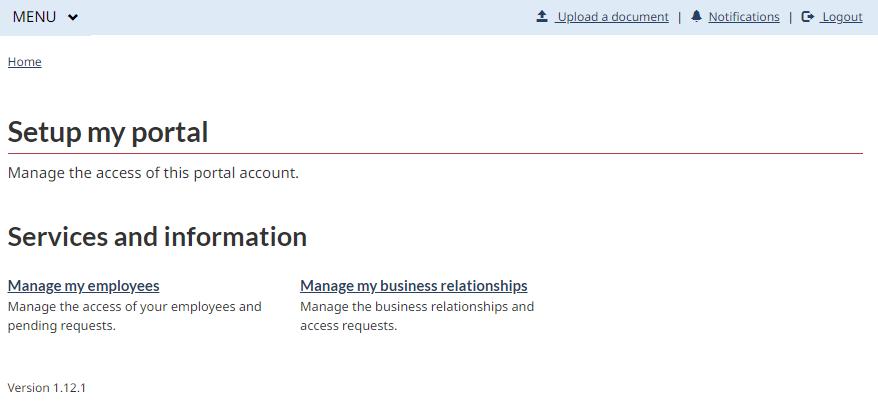878x404 pixels.
Task: Sign out using the Logout text link
Action: [842, 17]
